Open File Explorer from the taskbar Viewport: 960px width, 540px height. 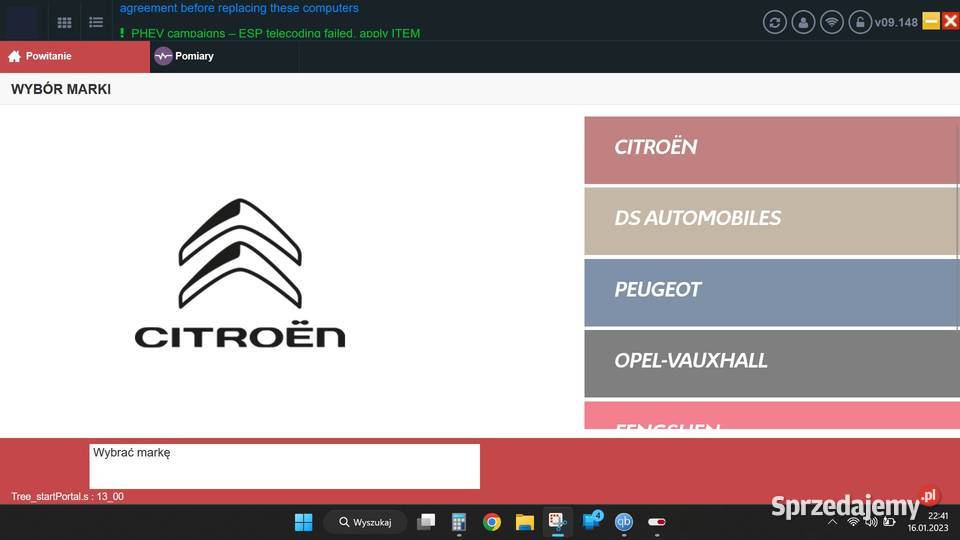click(x=525, y=522)
